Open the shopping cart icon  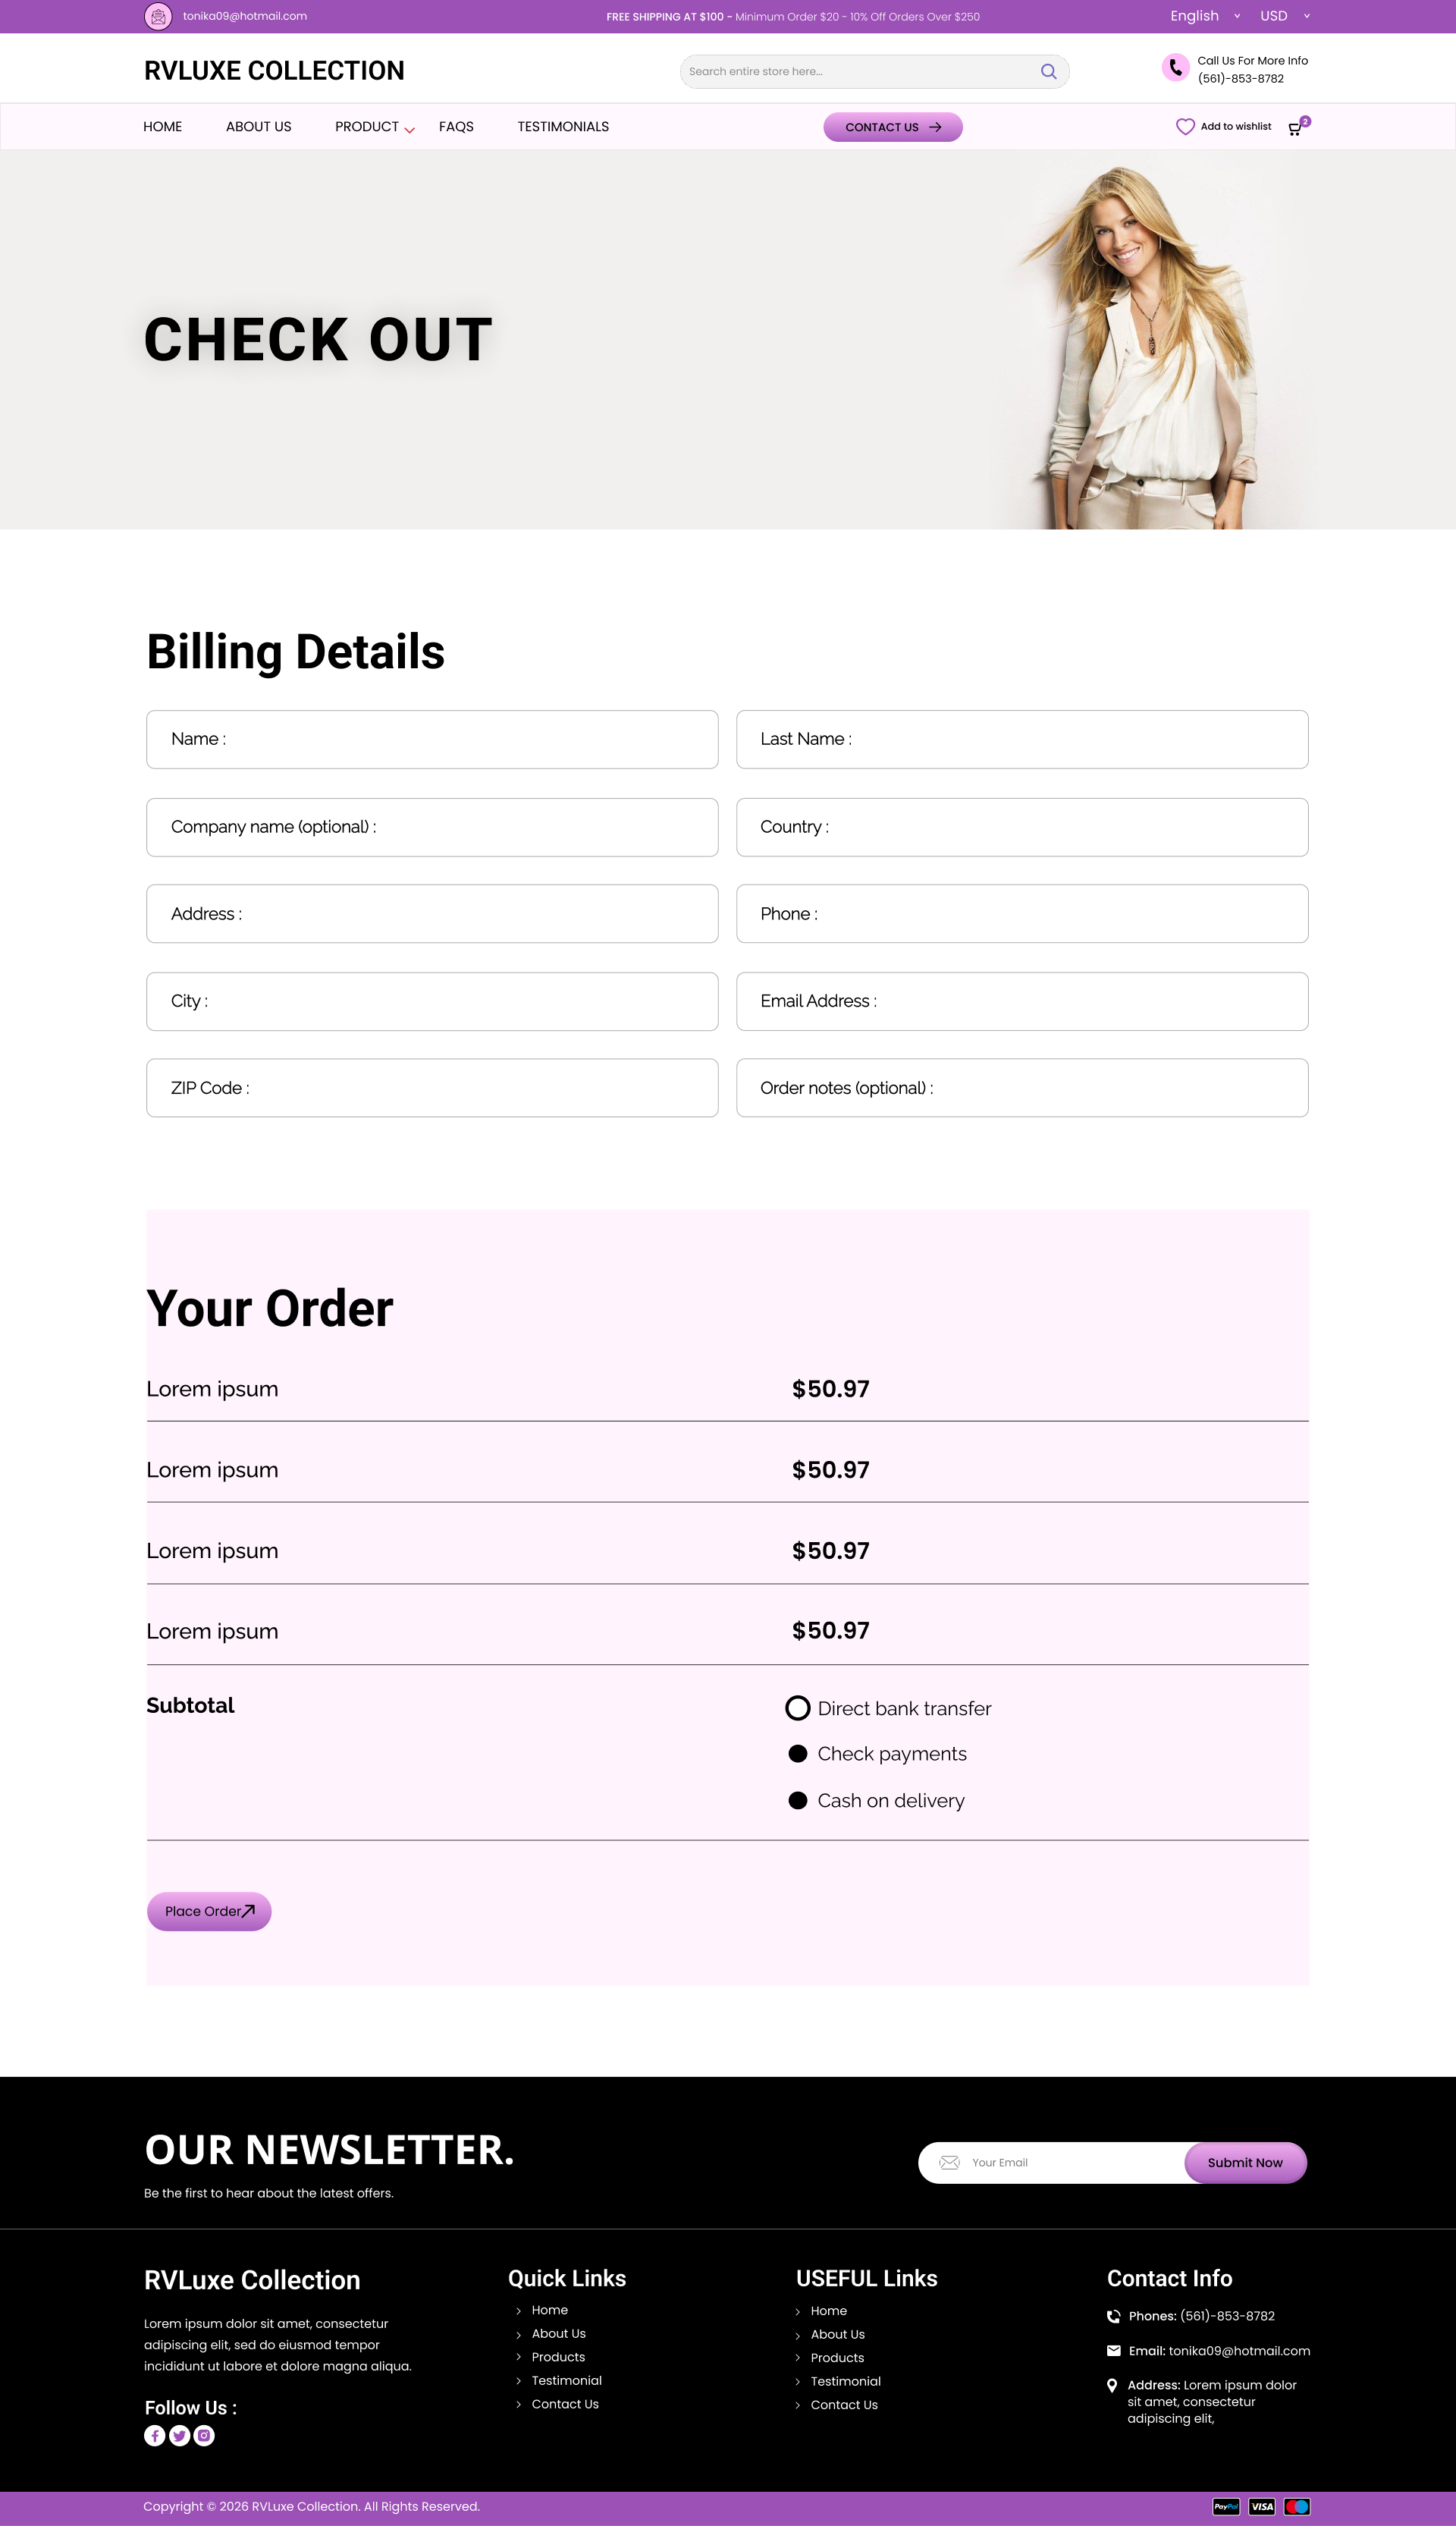pos(1295,128)
